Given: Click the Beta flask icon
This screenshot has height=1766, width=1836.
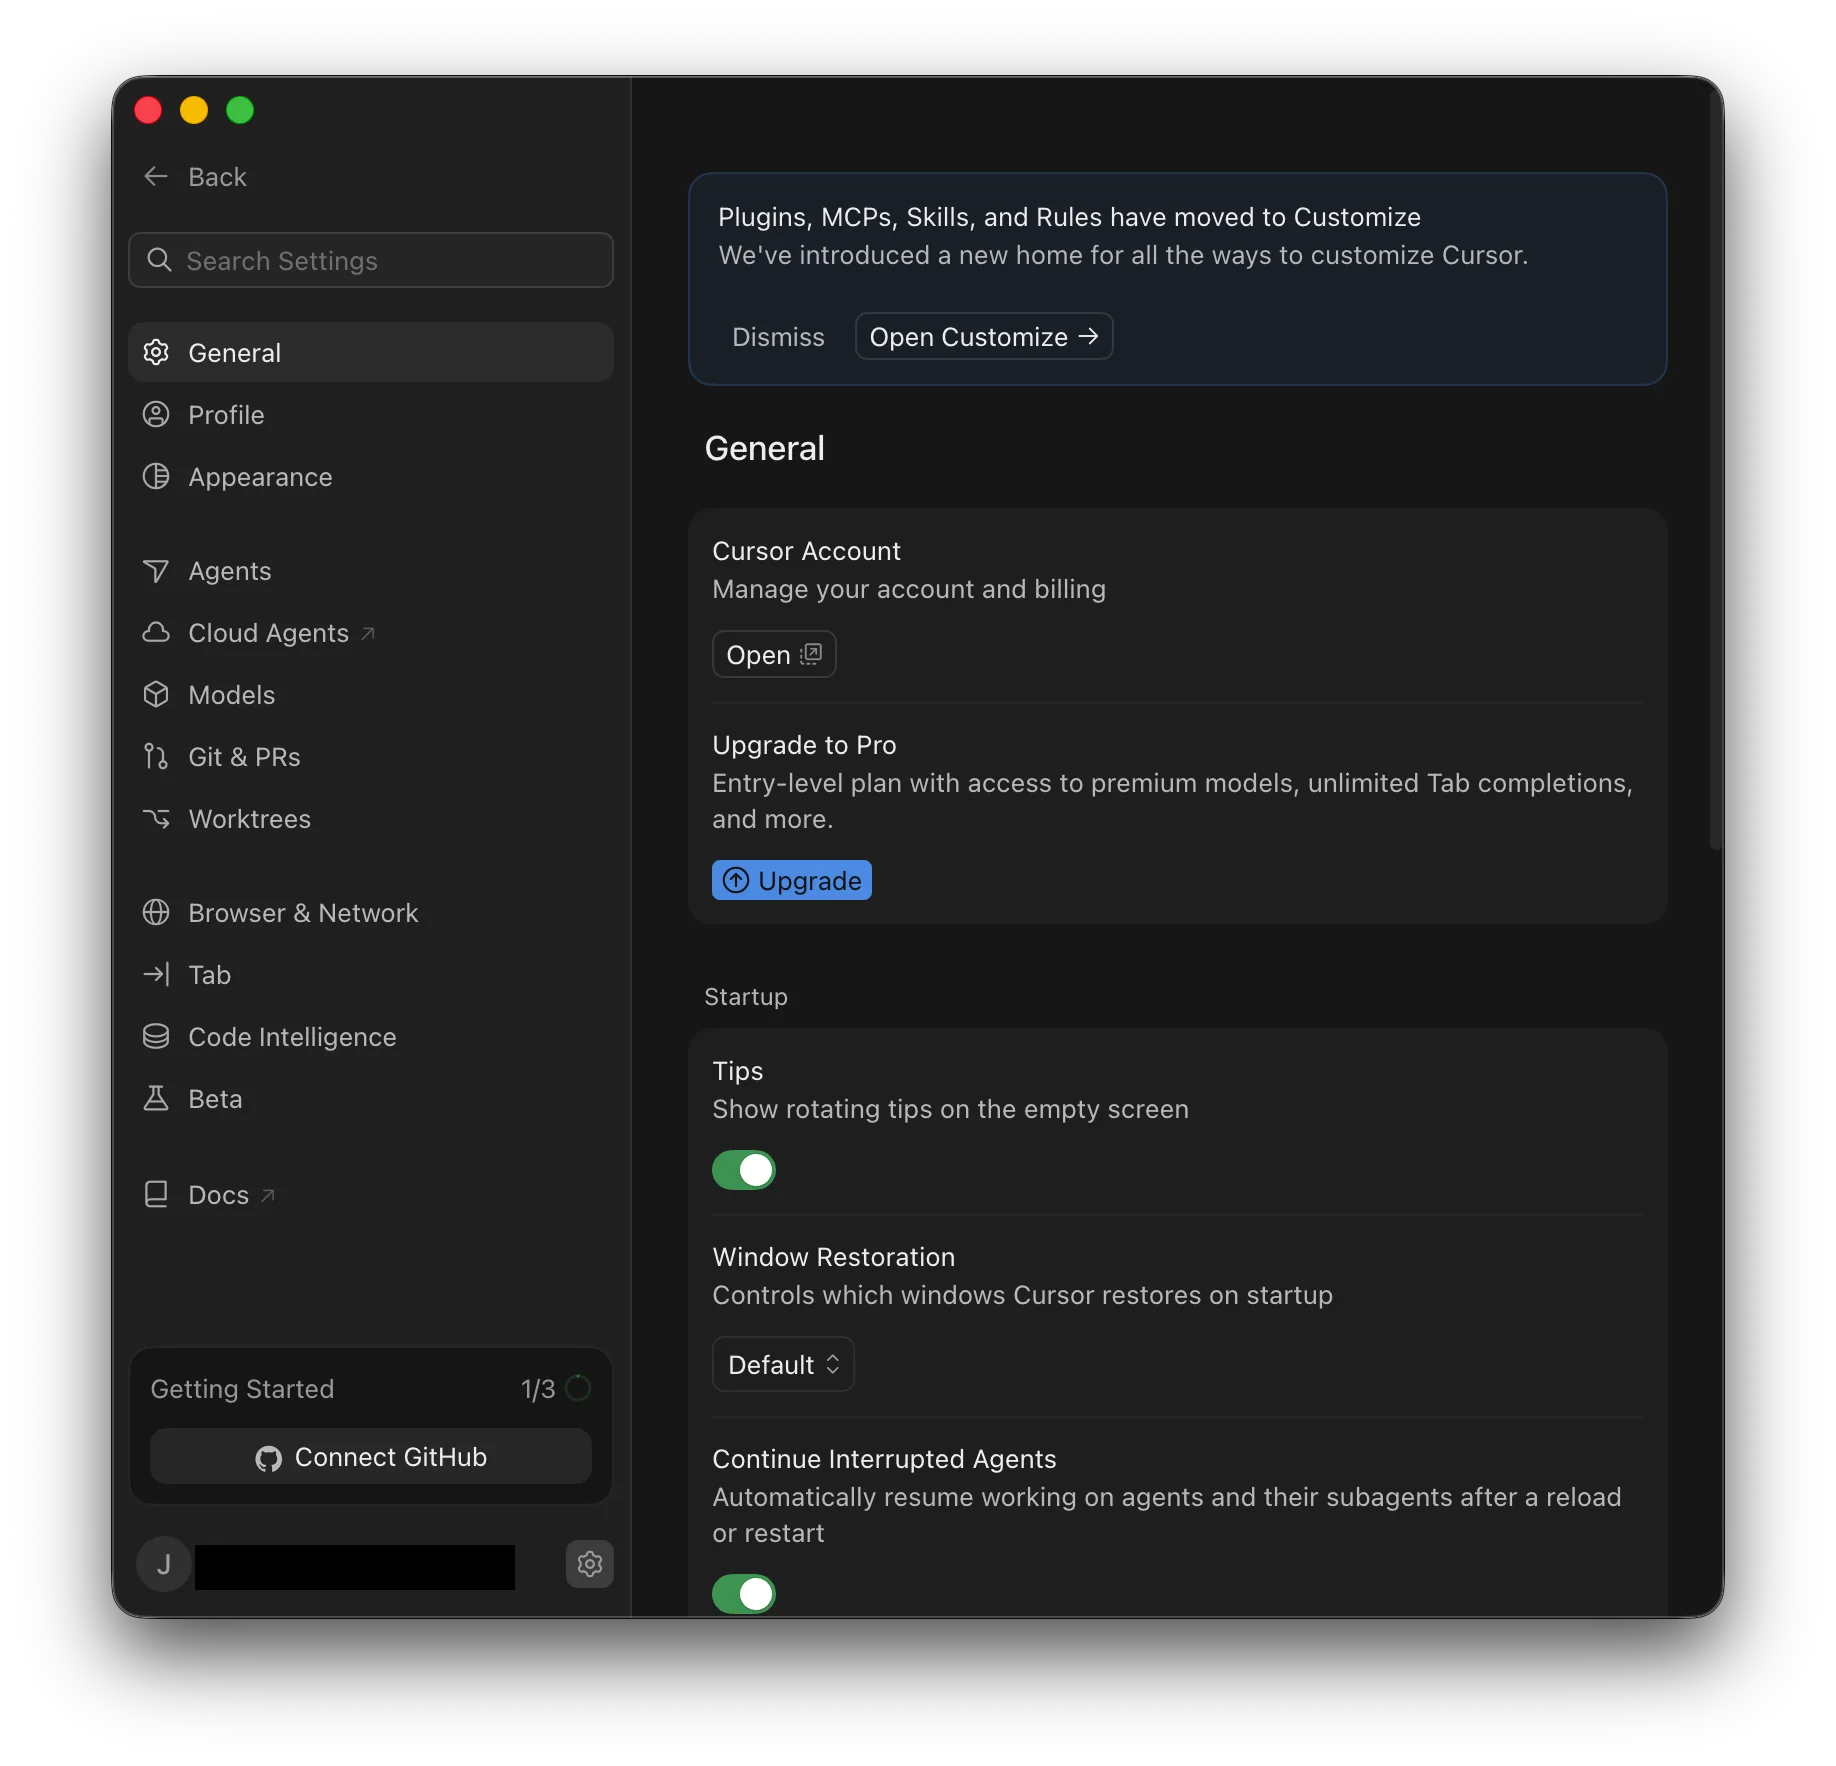Looking at the screenshot, I should click(x=156, y=1098).
